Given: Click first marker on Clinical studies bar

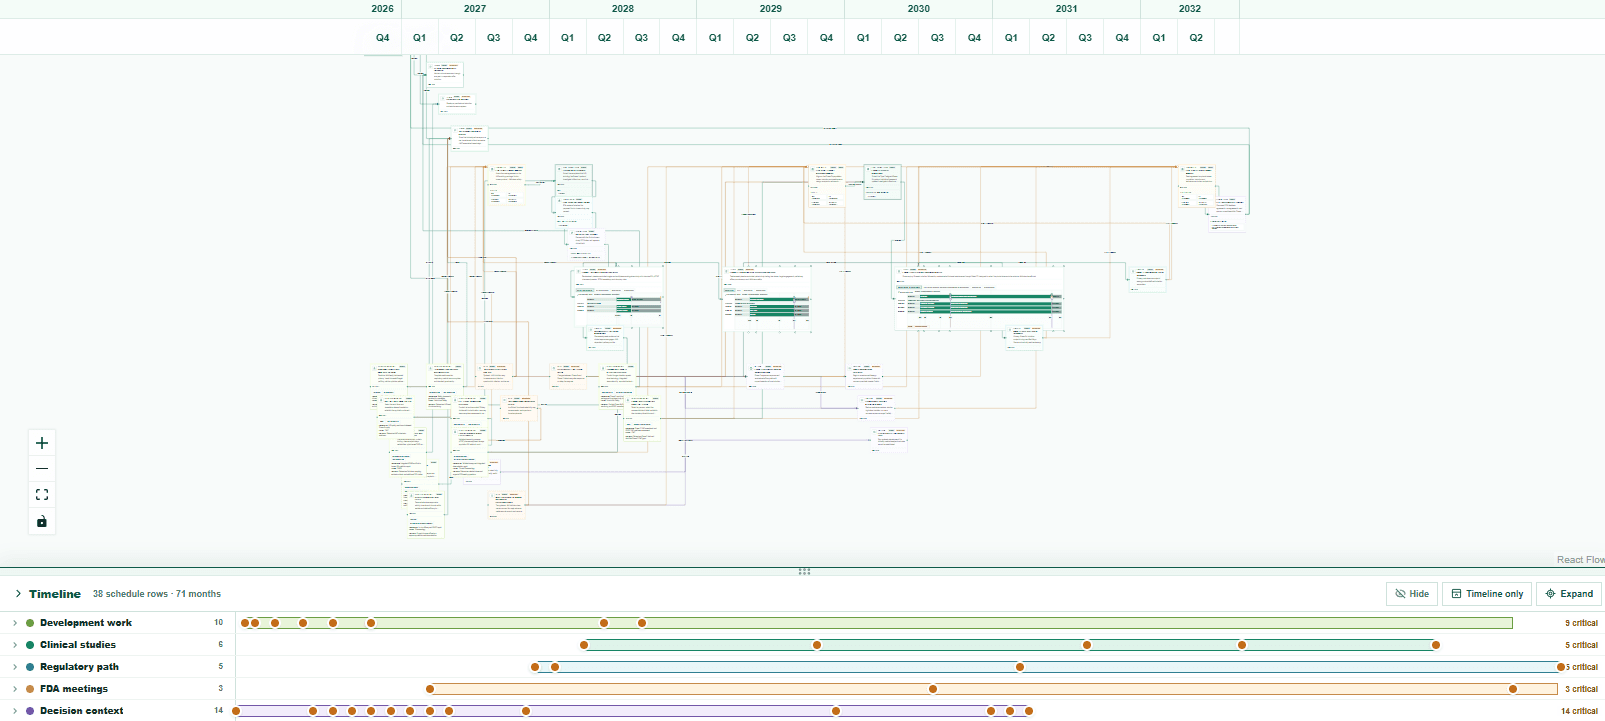Looking at the screenshot, I should pyautogui.click(x=584, y=645).
